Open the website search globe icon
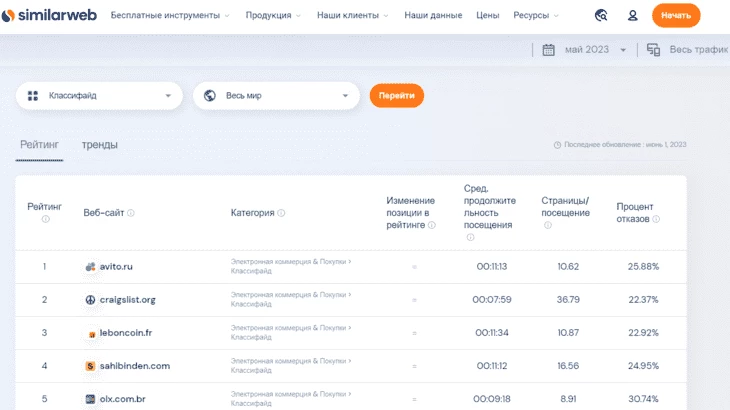Image resolution: width=730 pixels, height=410 pixels. tap(601, 15)
